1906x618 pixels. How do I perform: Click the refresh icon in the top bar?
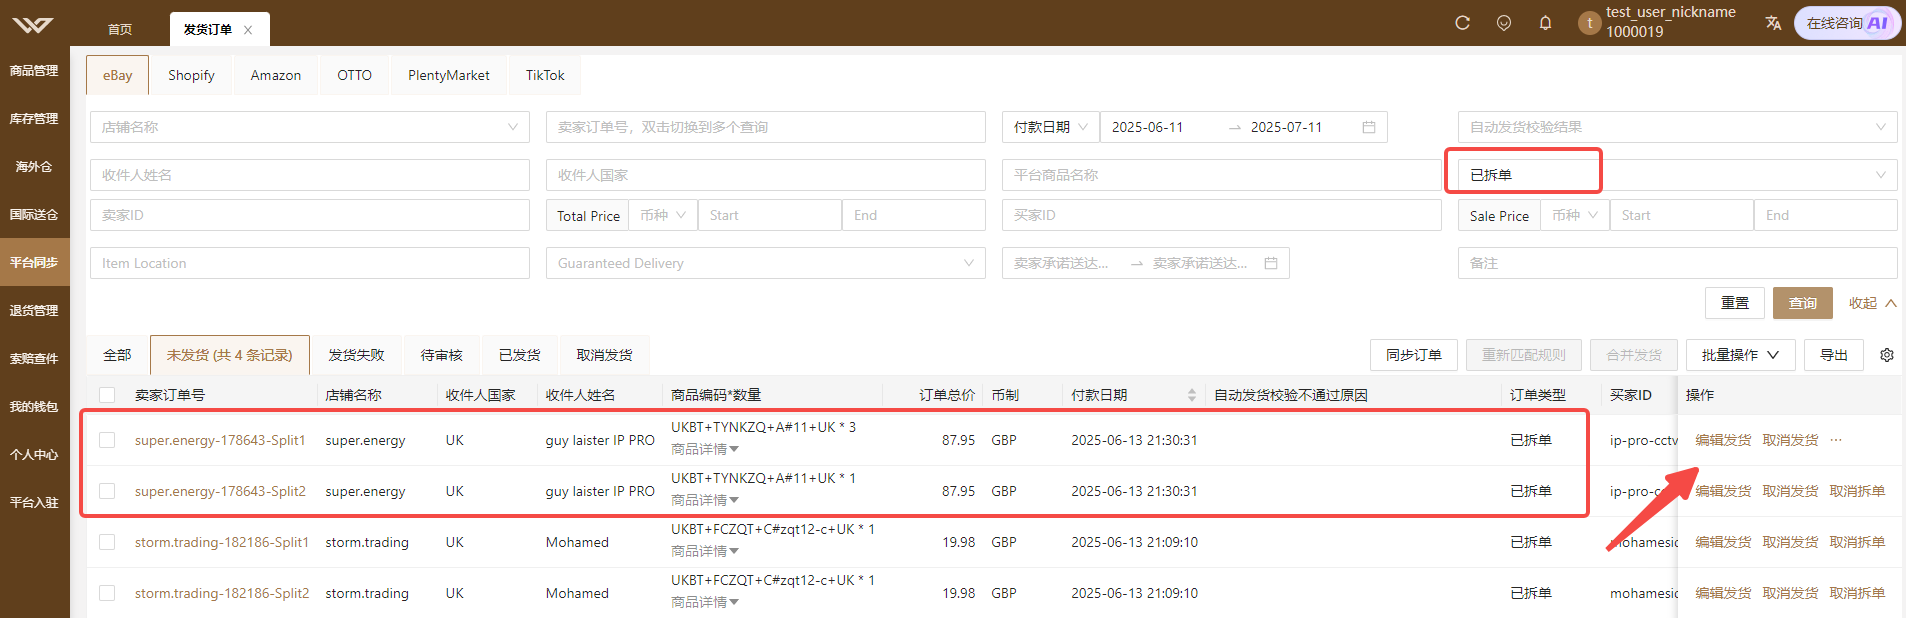click(1462, 23)
